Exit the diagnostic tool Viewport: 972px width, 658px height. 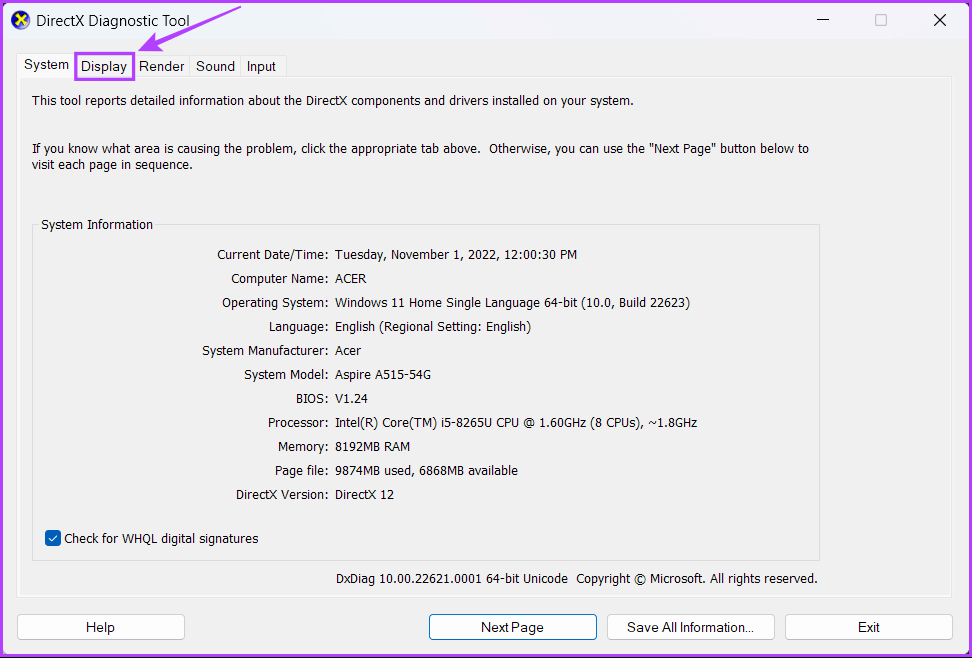[x=868, y=627]
